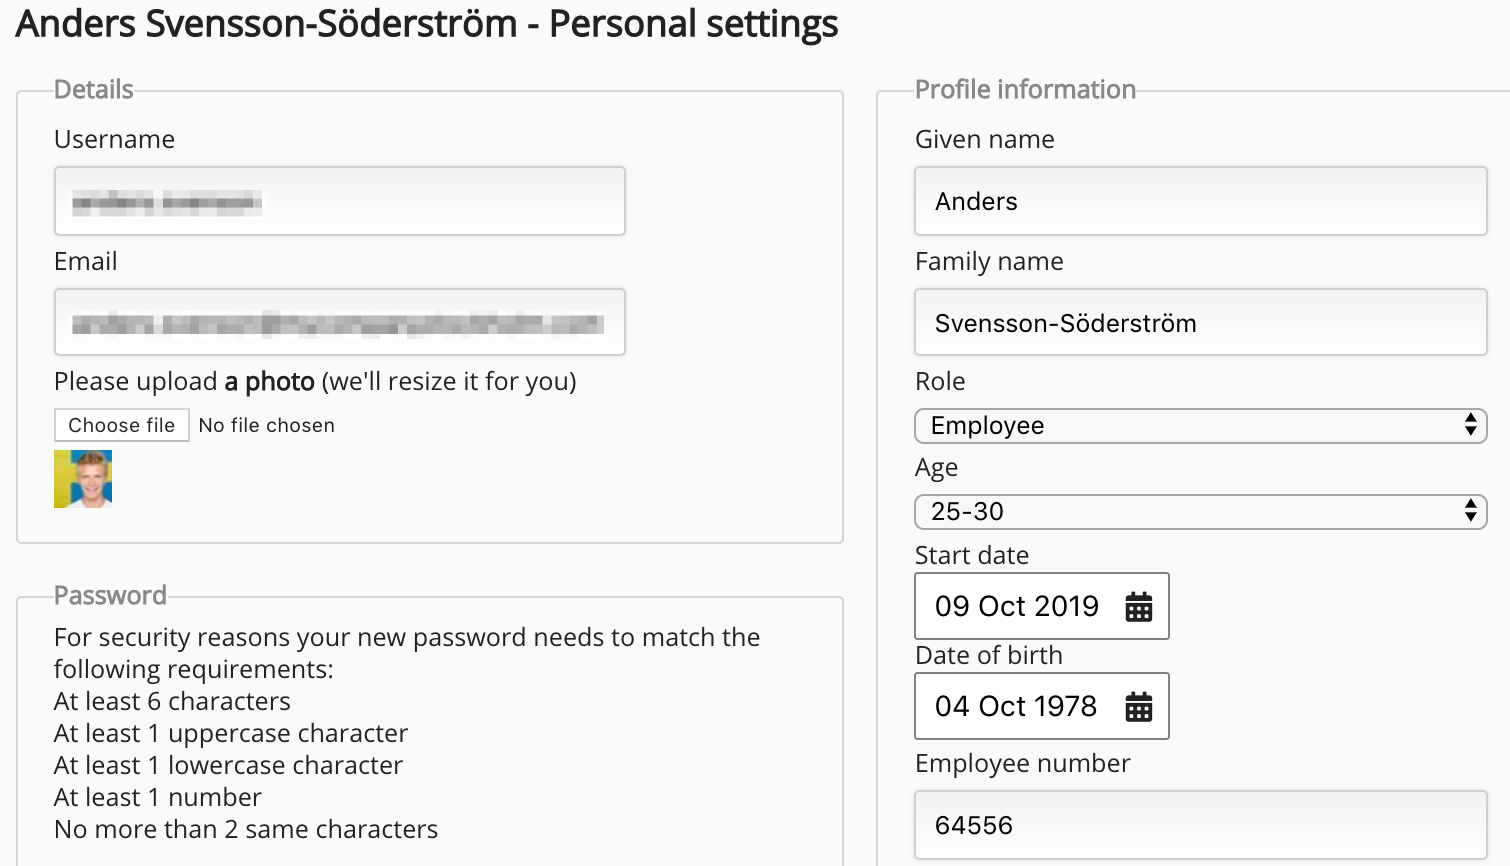Click the Username label
The image size is (1510, 866).
pos(114,140)
